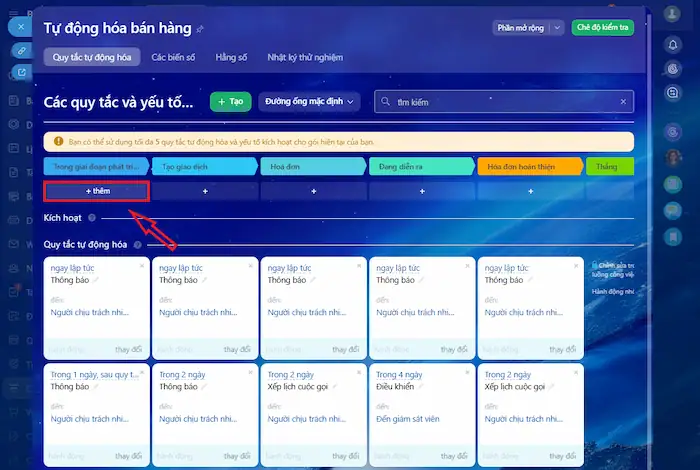Copy link via chain icon on side tab

click(x=21, y=51)
